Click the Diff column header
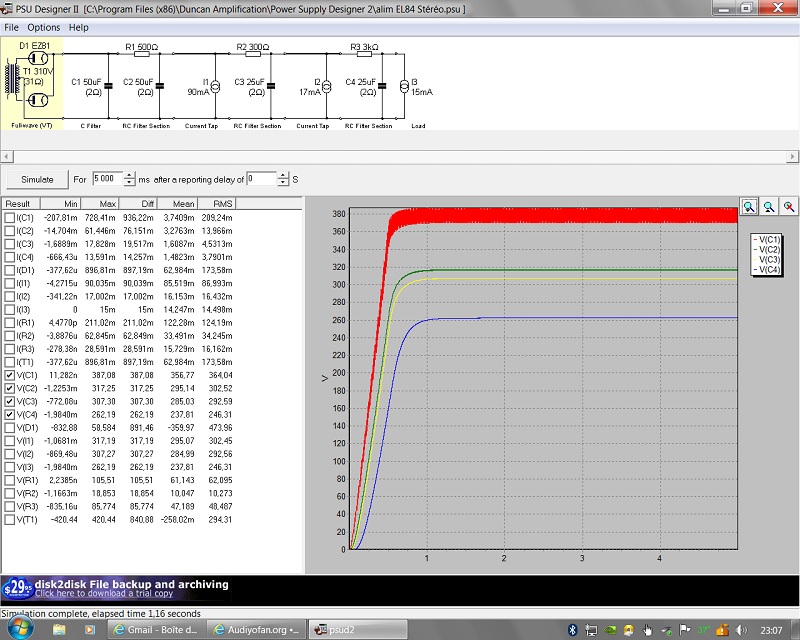The image size is (800, 640). pos(138,204)
